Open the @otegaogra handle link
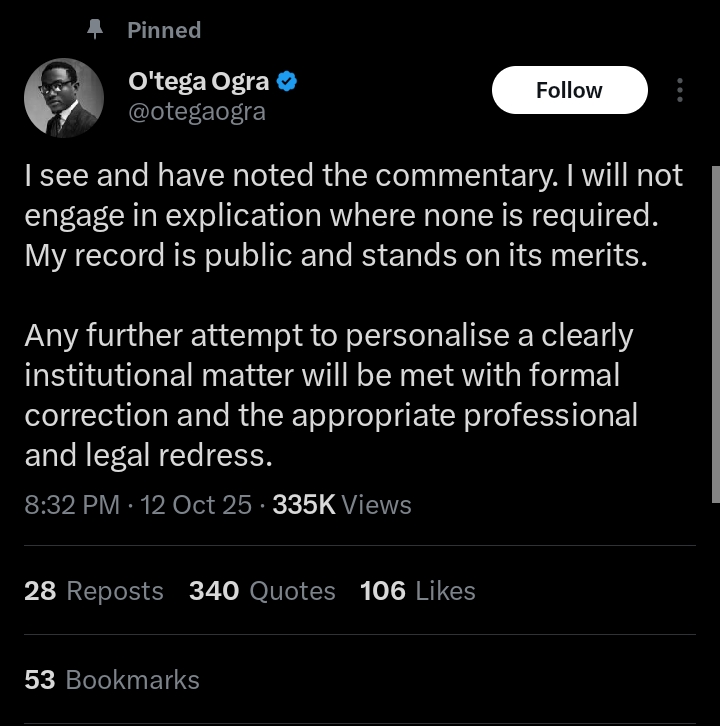This screenshot has width=720, height=726. 198,111
